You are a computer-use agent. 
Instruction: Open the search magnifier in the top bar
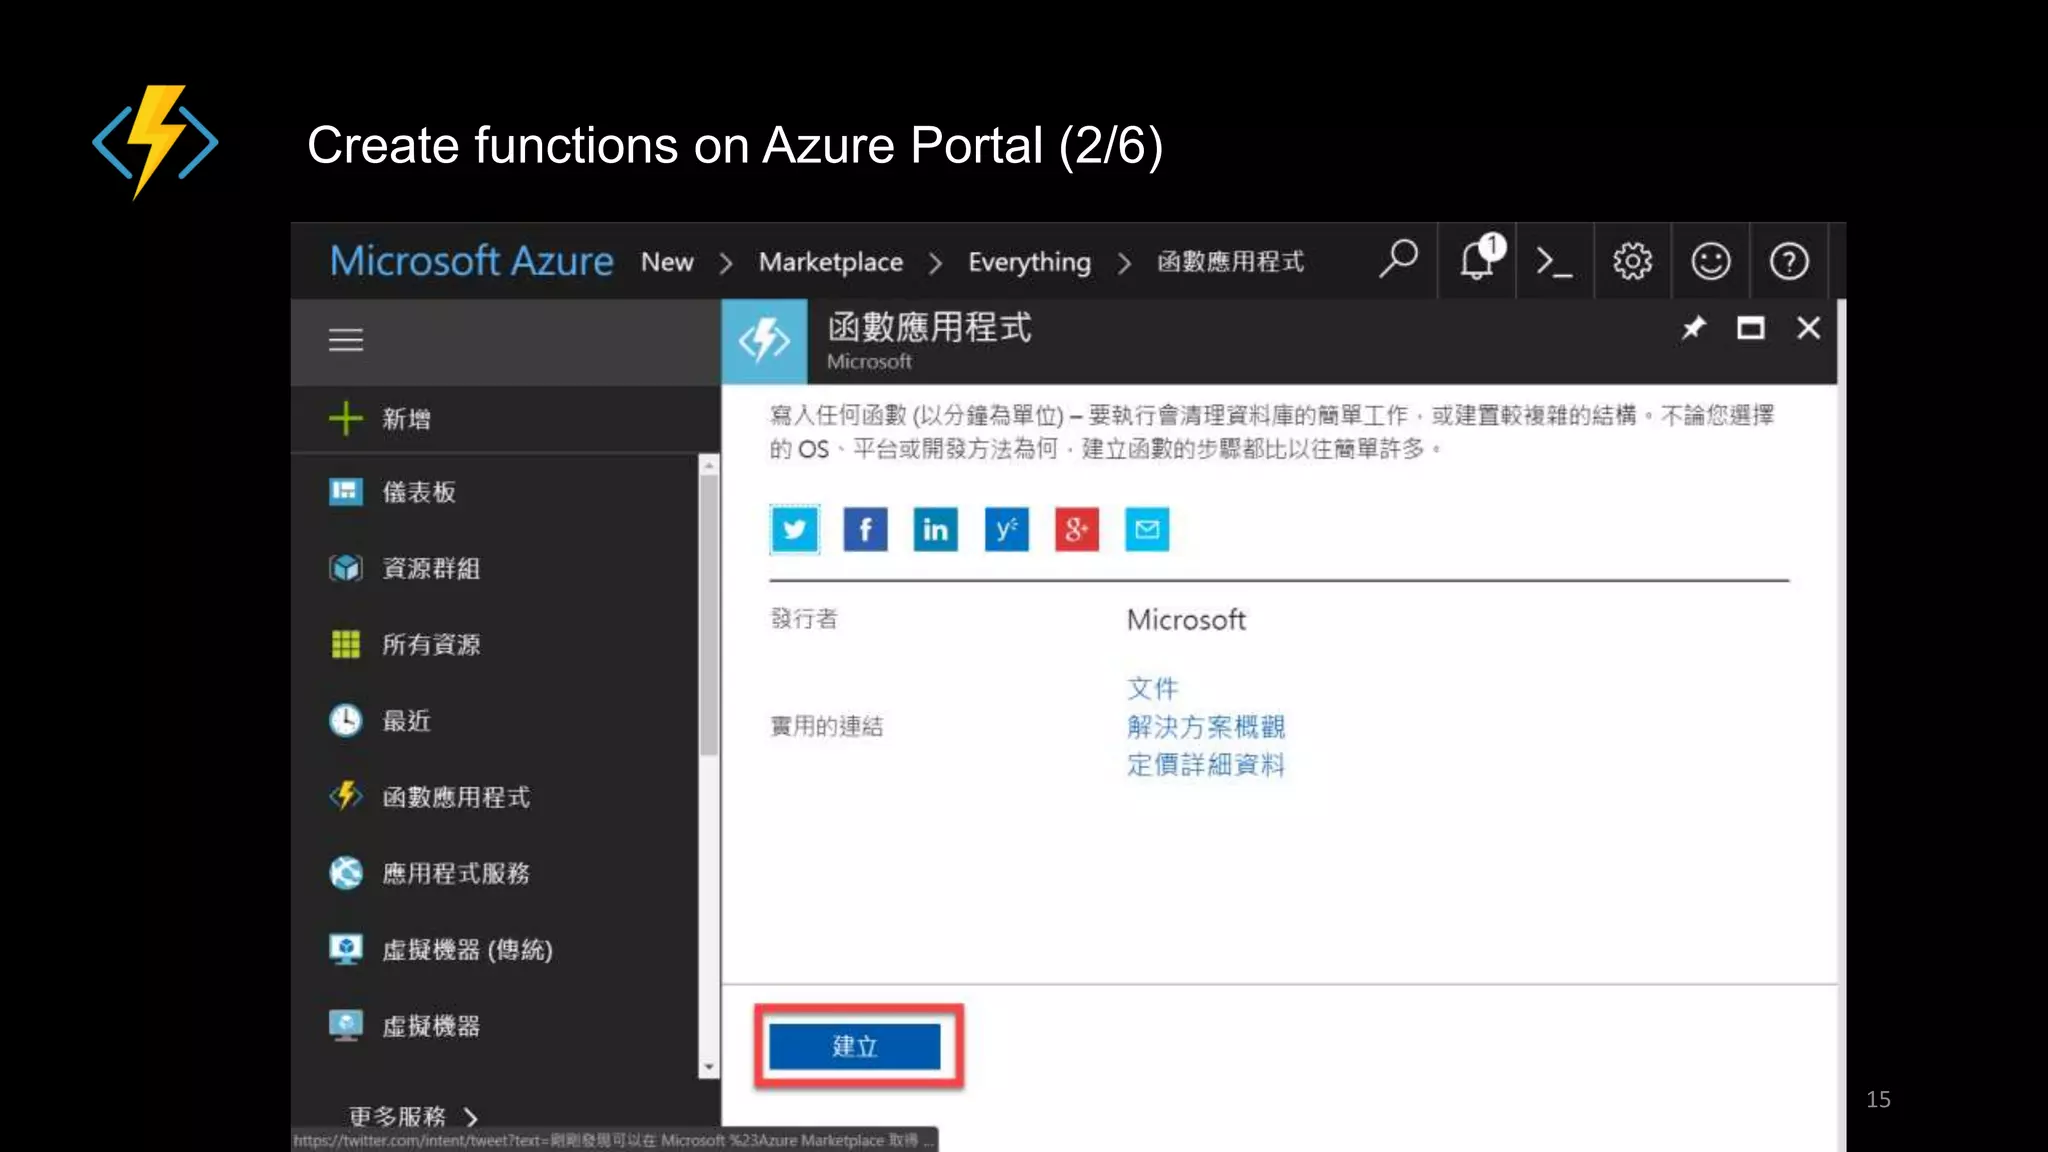click(x=1398, y=260)
